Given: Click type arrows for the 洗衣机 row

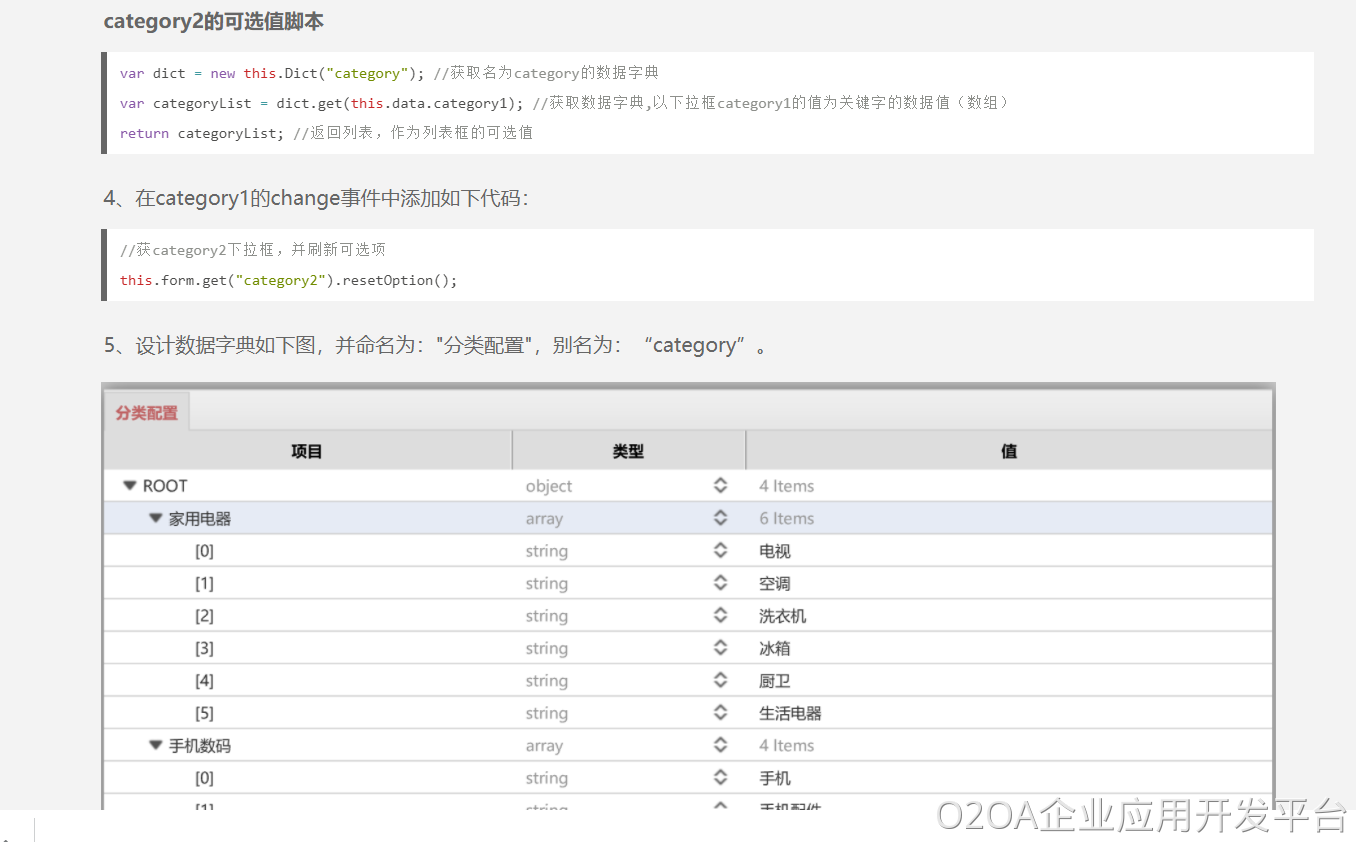Looking at the screenshot, I should [720, 616].
